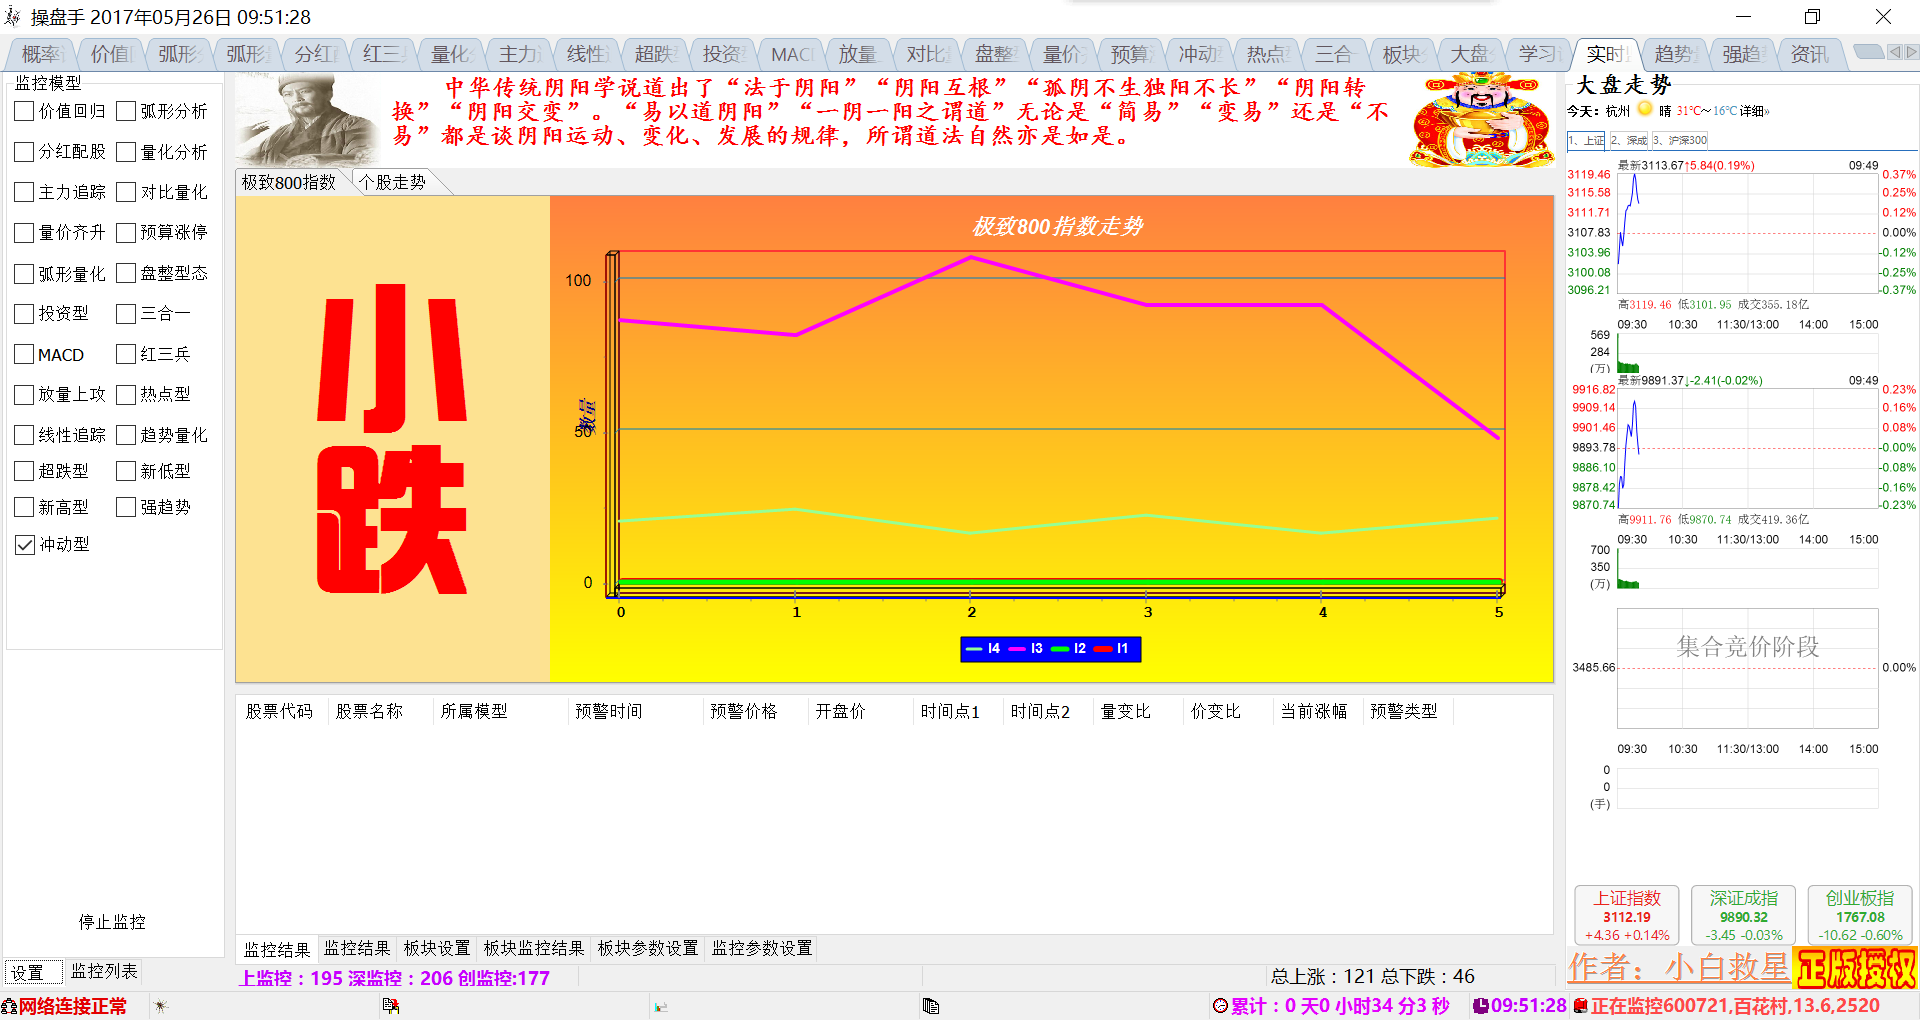The image size is (1920, 1020).
Task: Click the 深证成指 quote box
Action: (x=1743, y=916)
